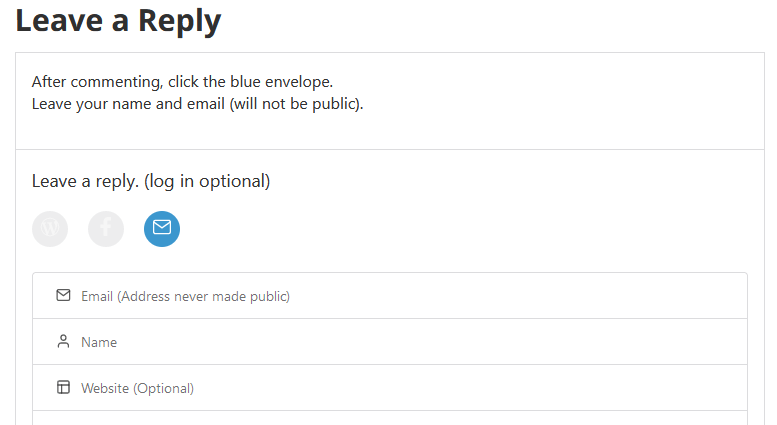Click the Facebook login icon
Screen dimensions: 777x425
(x=106, y=229)
